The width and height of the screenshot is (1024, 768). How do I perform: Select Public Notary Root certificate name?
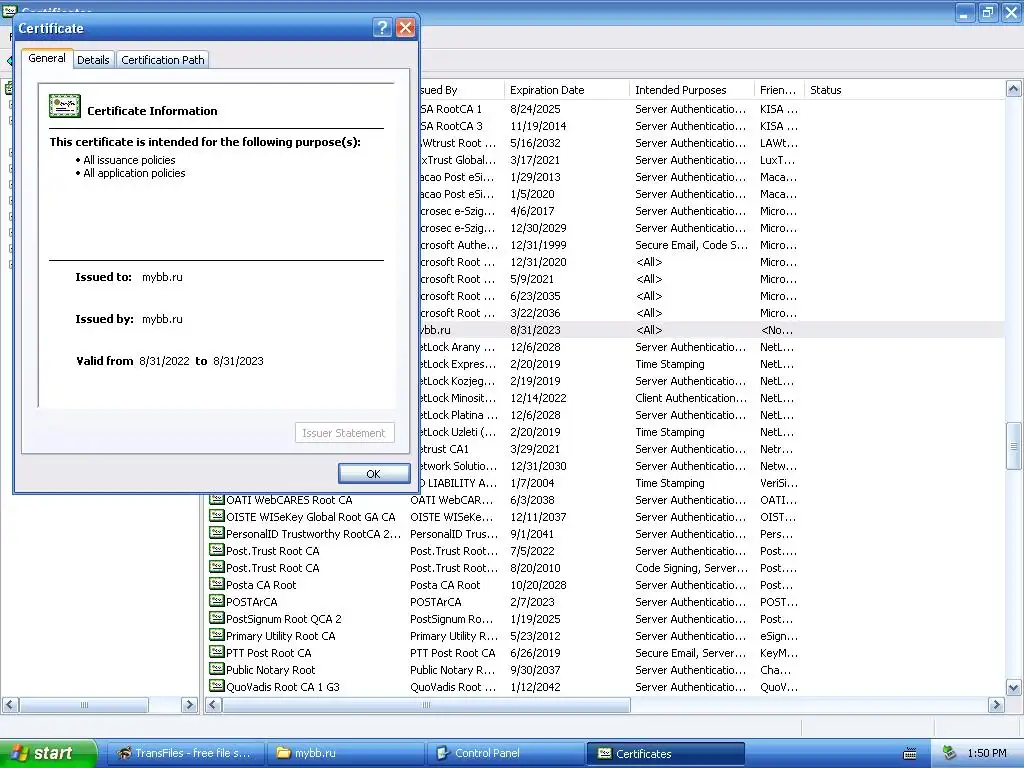click(x=270, y=670)
